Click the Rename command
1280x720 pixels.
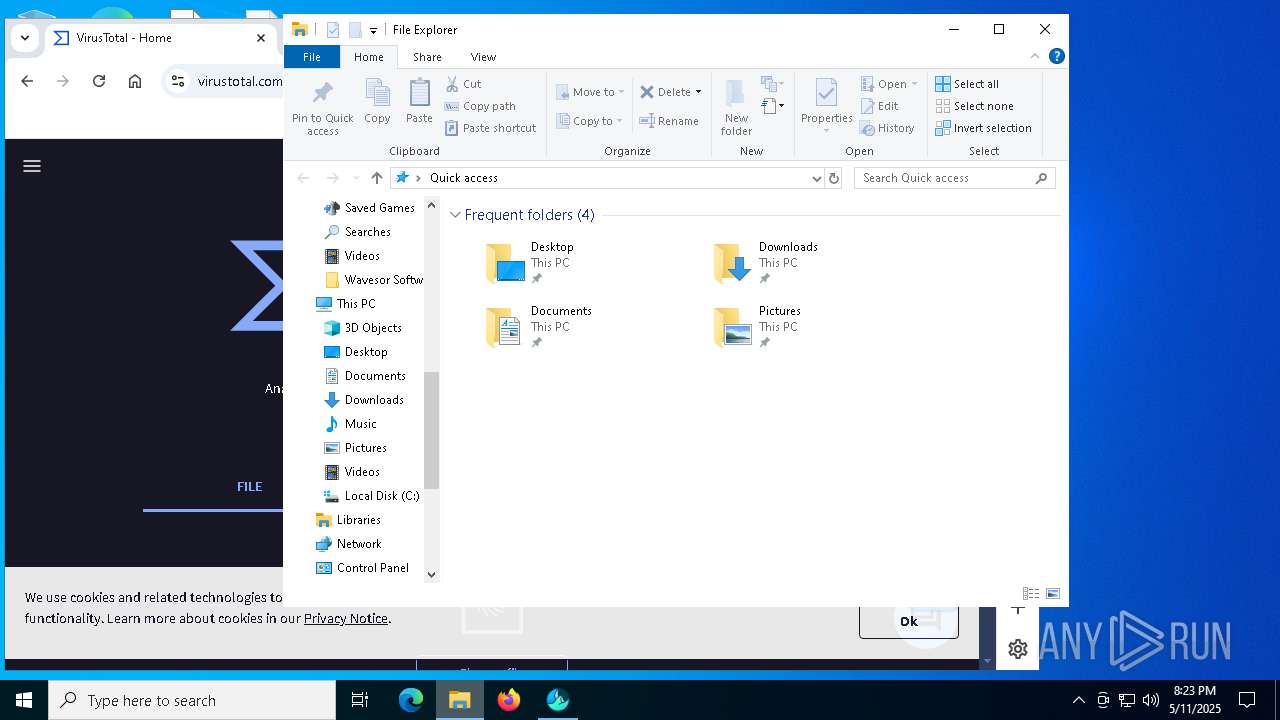669,121
